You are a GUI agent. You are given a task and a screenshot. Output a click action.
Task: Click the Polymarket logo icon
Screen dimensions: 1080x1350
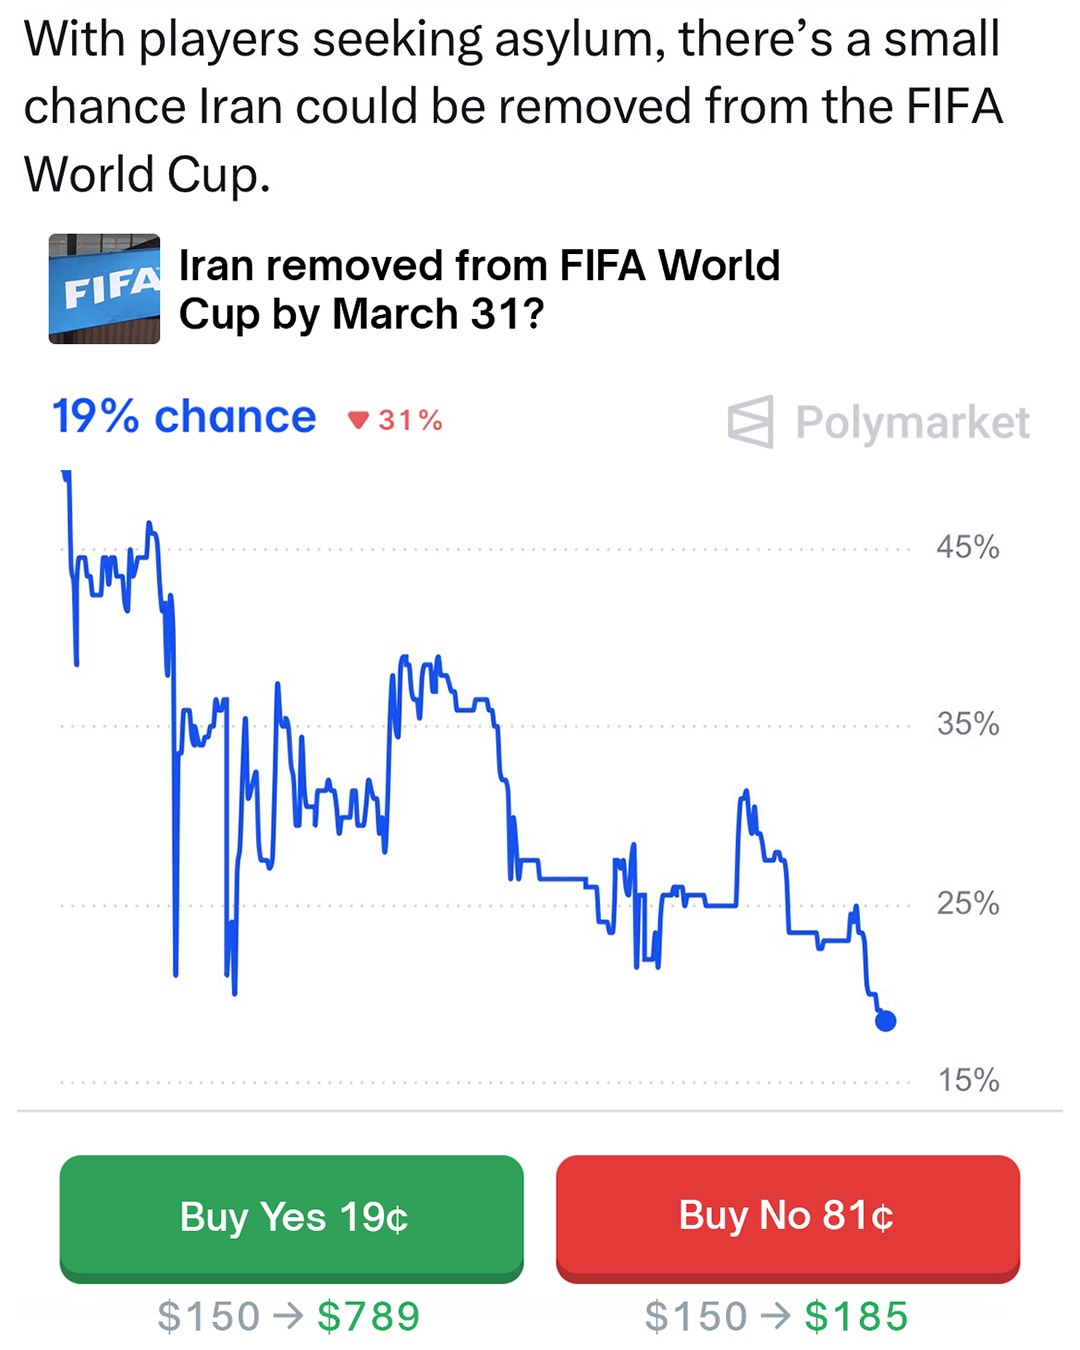coord(751,421)
